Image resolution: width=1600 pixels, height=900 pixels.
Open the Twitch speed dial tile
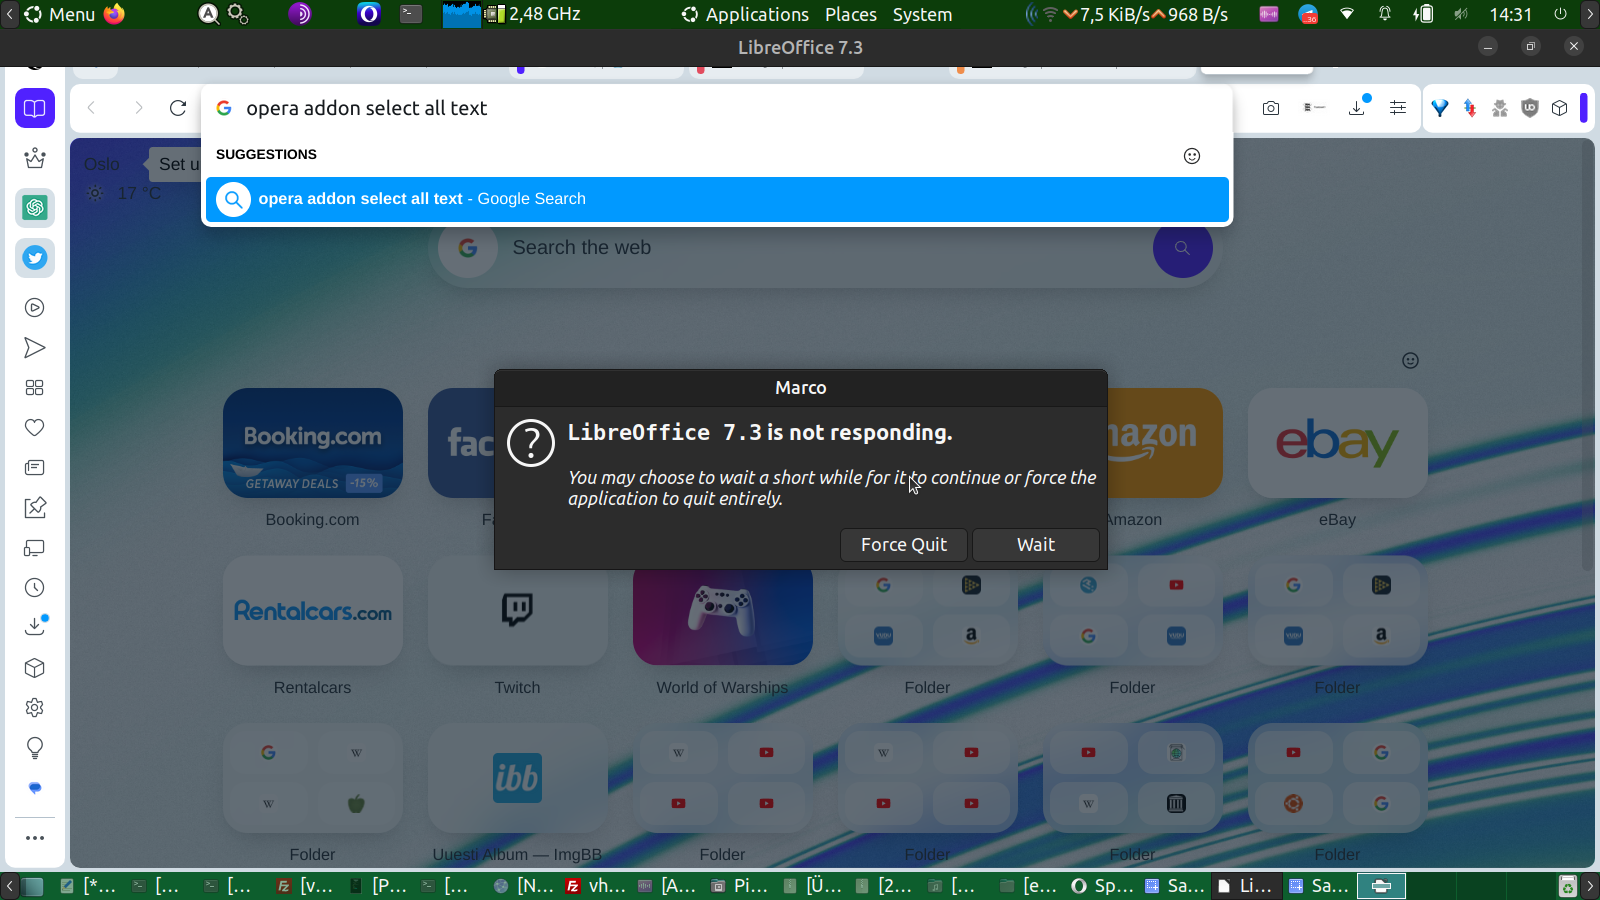point(517,611)
